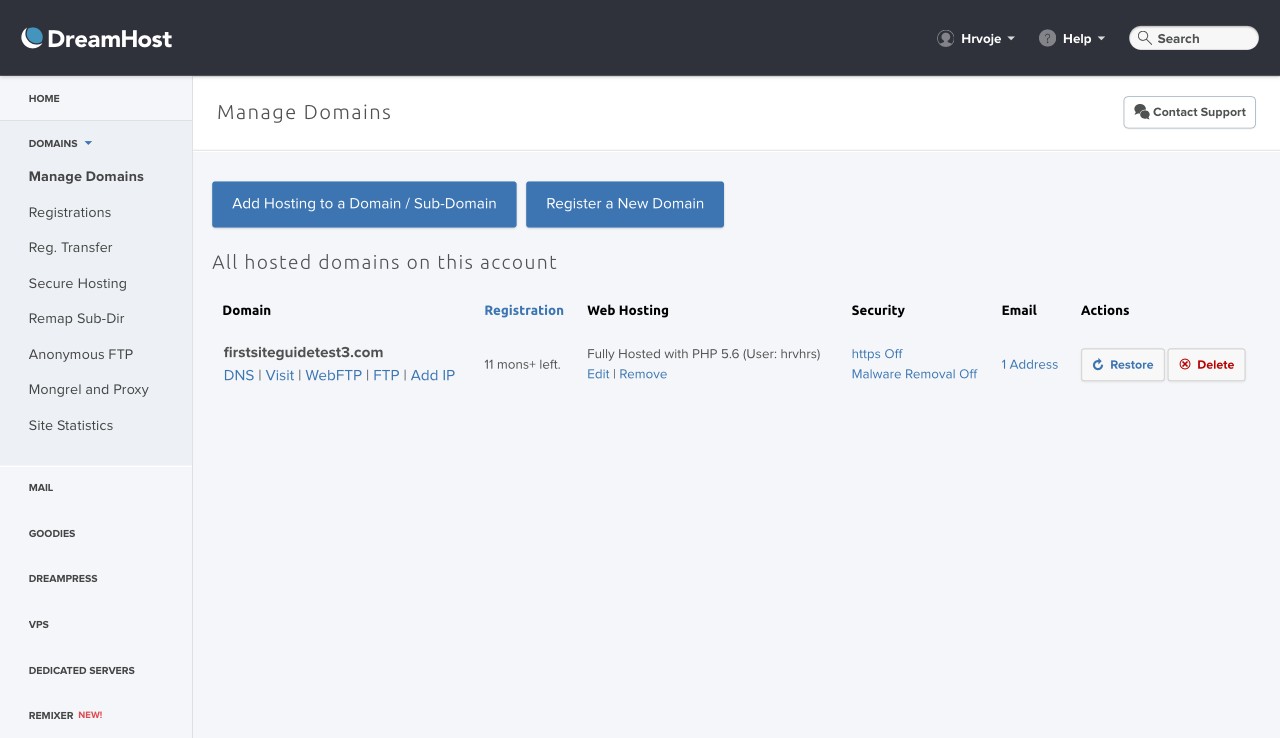Click Add Hosting to a Domain / Sub-Domain

[364, 204]
